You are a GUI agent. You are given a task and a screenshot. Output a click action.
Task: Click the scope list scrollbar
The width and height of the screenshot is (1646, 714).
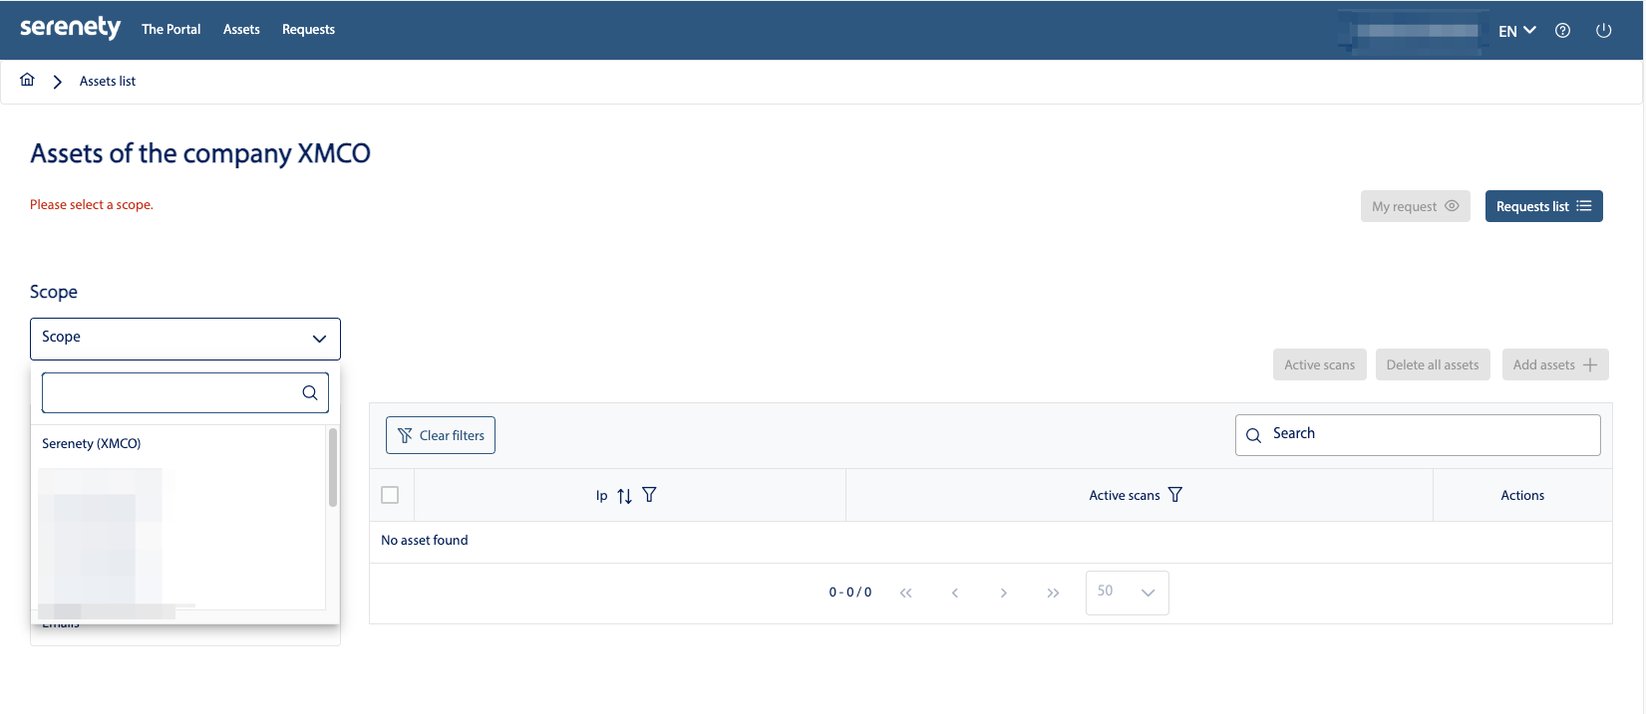click(333, 468)
